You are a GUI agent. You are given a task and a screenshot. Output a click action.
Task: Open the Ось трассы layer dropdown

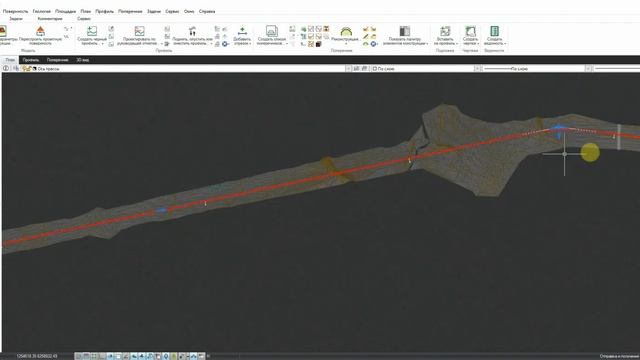coord(348,69)
